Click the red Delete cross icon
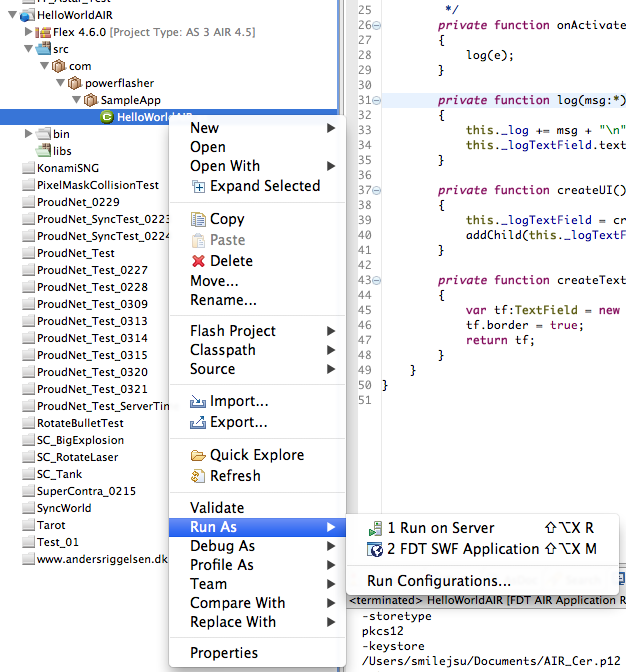This screenshot has width=626, height=672. tap(198, 261)
